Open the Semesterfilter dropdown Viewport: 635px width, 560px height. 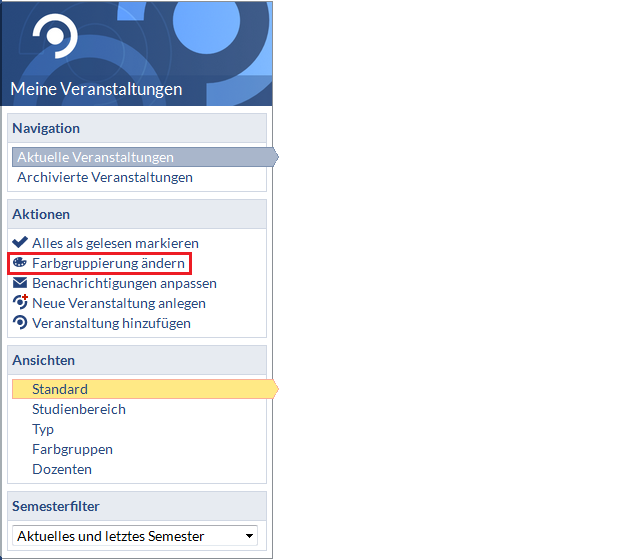(x=135, y=536)
